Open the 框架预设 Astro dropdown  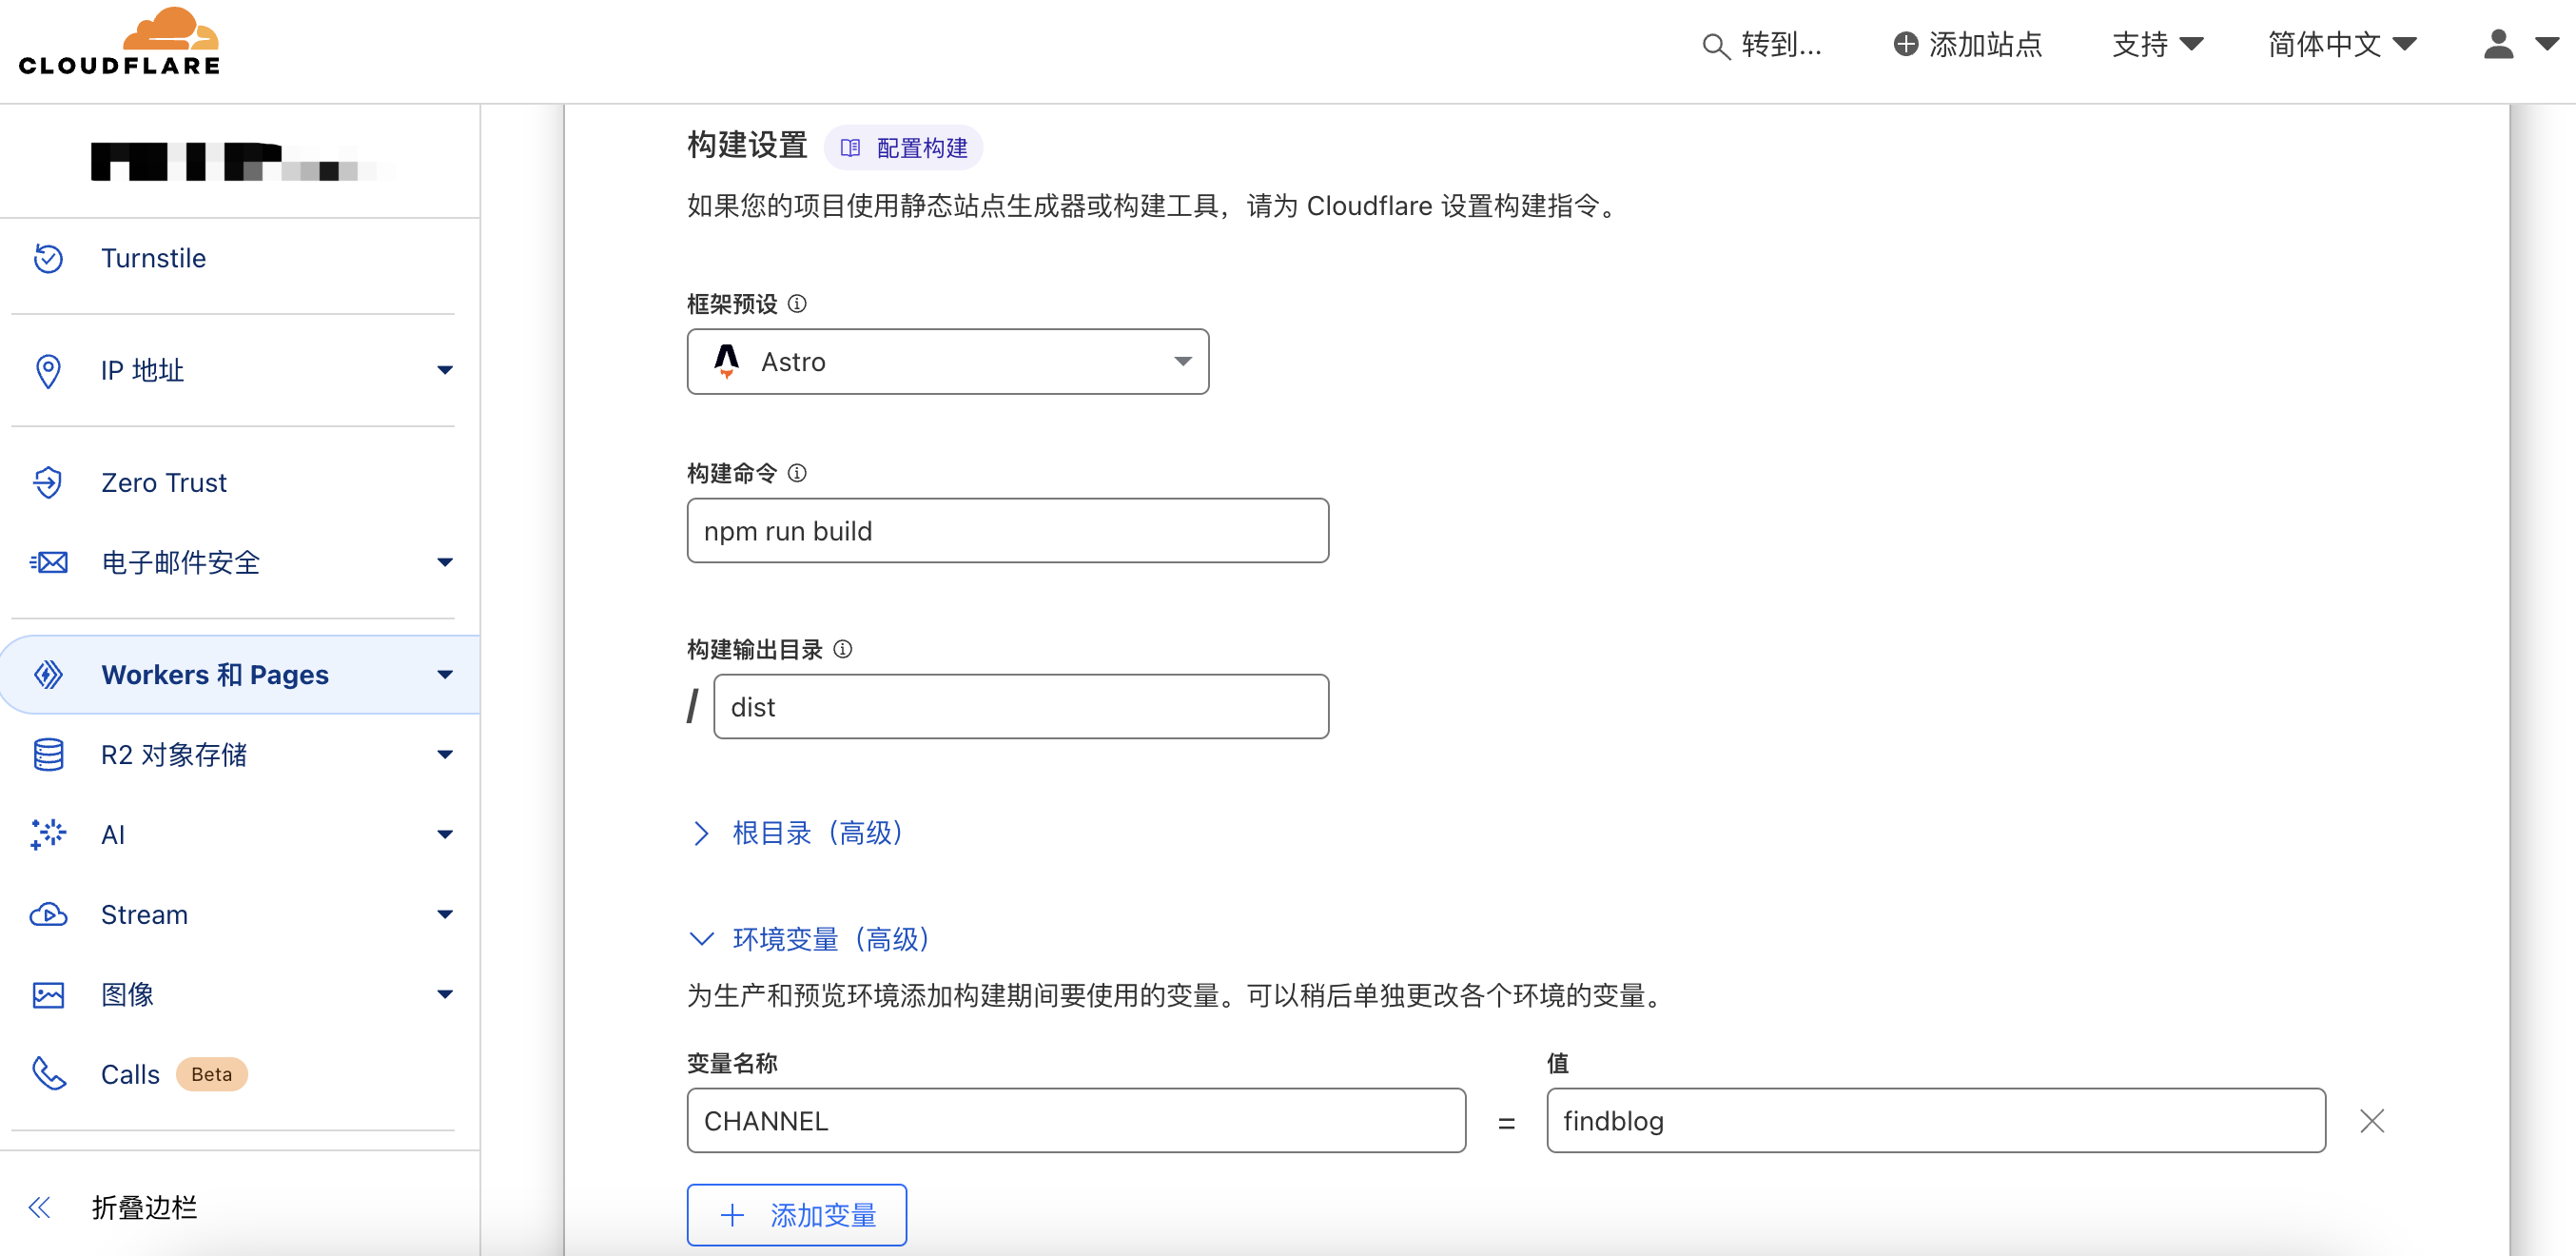(947, 361)
